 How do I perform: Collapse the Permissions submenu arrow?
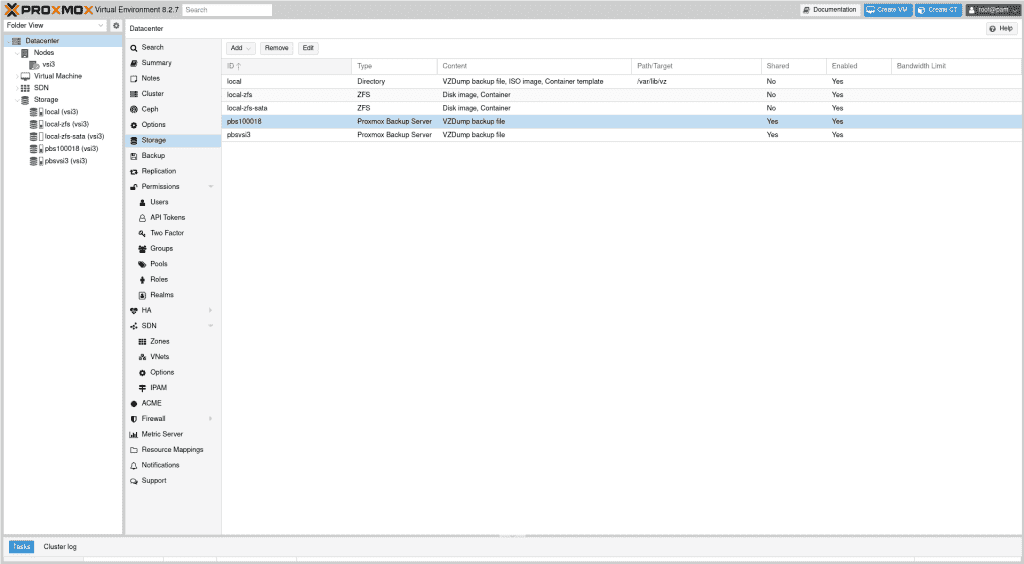click(x=210, y=186)
